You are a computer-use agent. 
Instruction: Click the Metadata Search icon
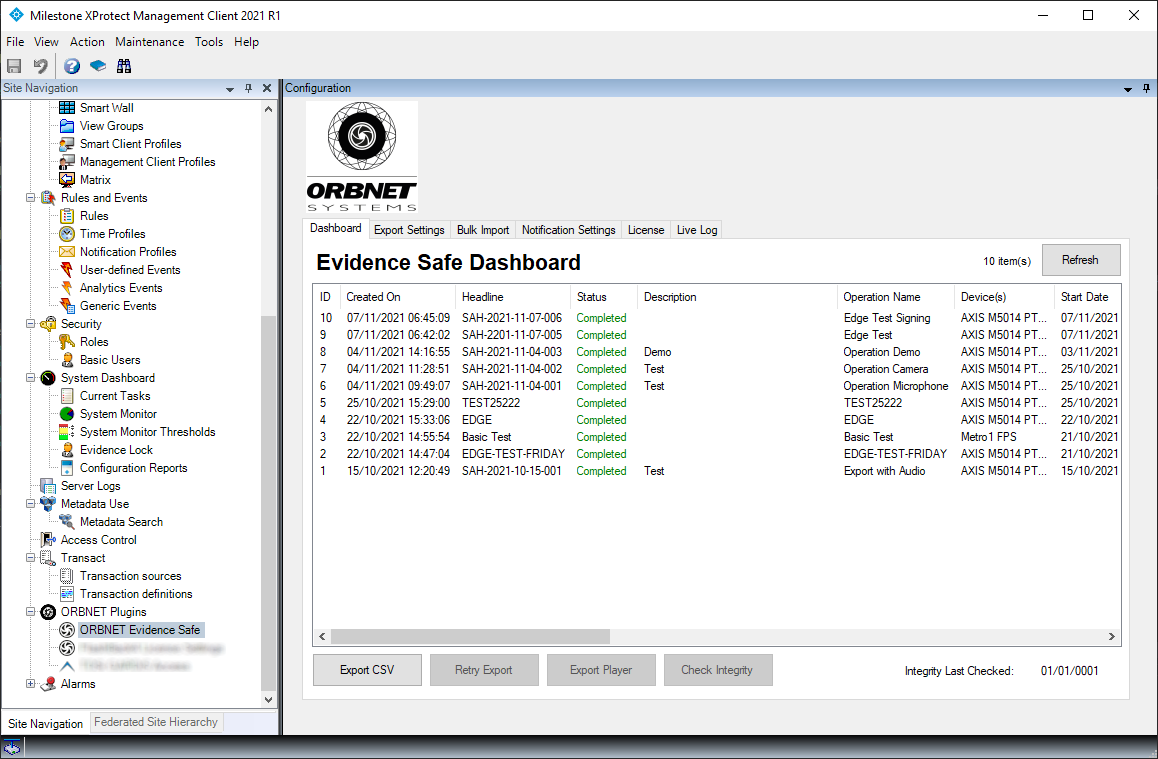click(x=67, y=522)
